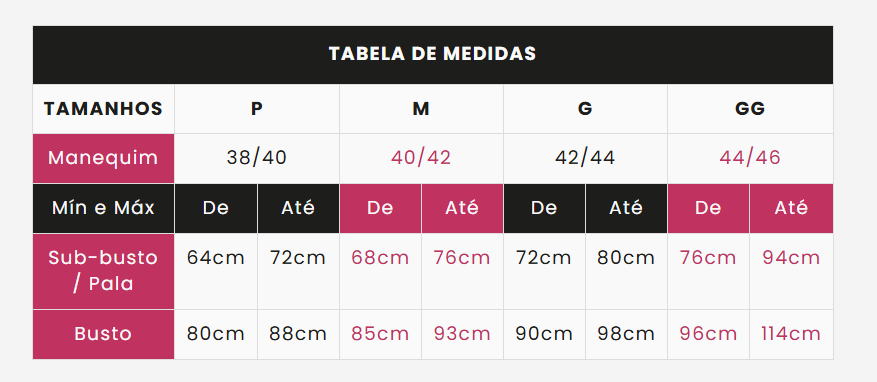Image resolution: width=877 pixels, height=382 pixels.
Task: Click the 42/44 manequim cell
Action: [x=585, y=158]
